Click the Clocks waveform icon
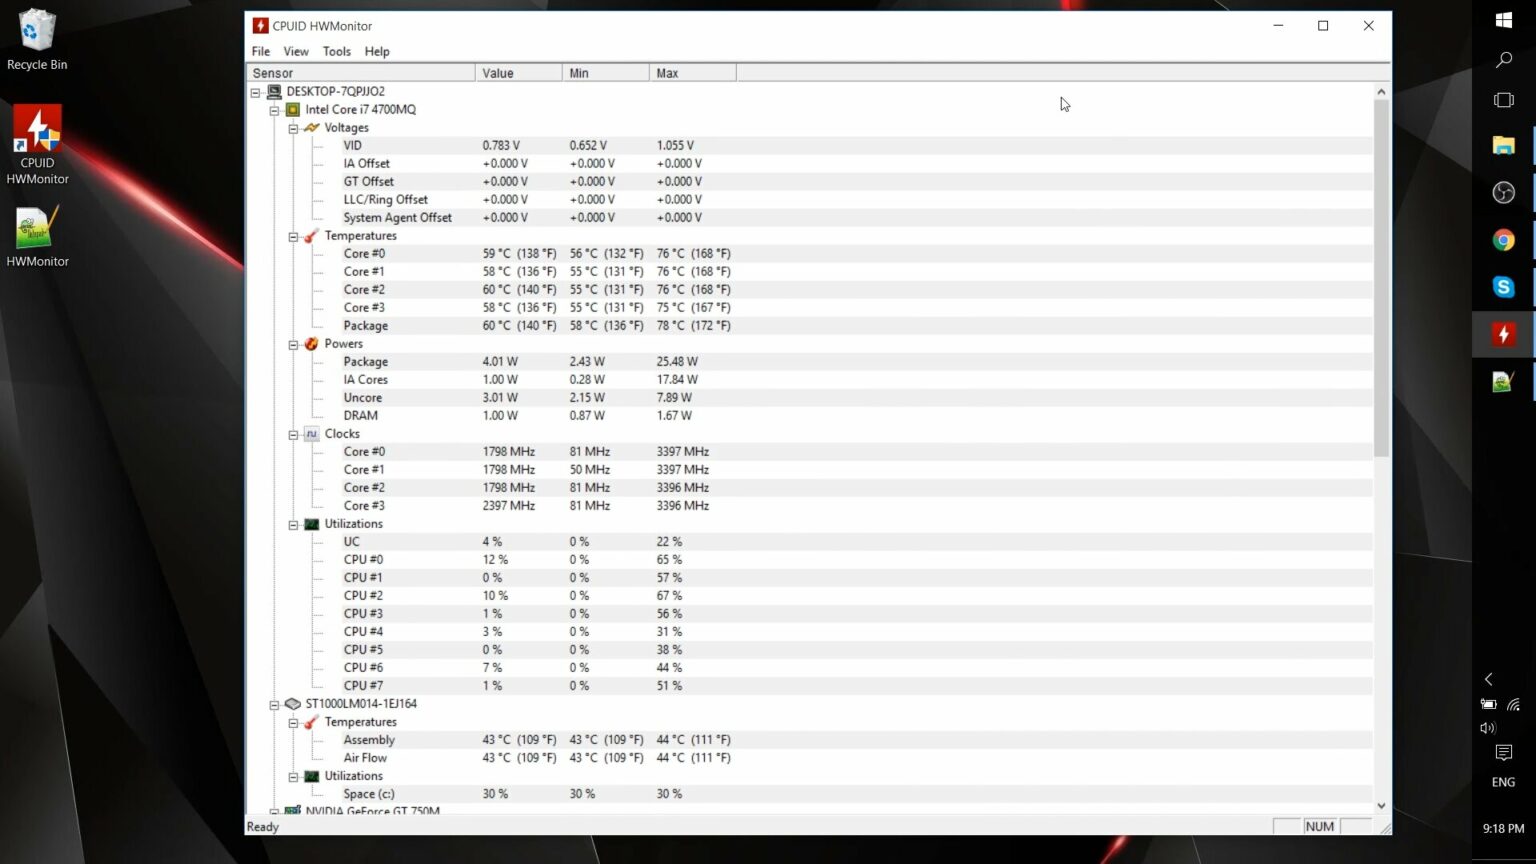Viewport: 1536px width, 864px height. pos(311,433)
